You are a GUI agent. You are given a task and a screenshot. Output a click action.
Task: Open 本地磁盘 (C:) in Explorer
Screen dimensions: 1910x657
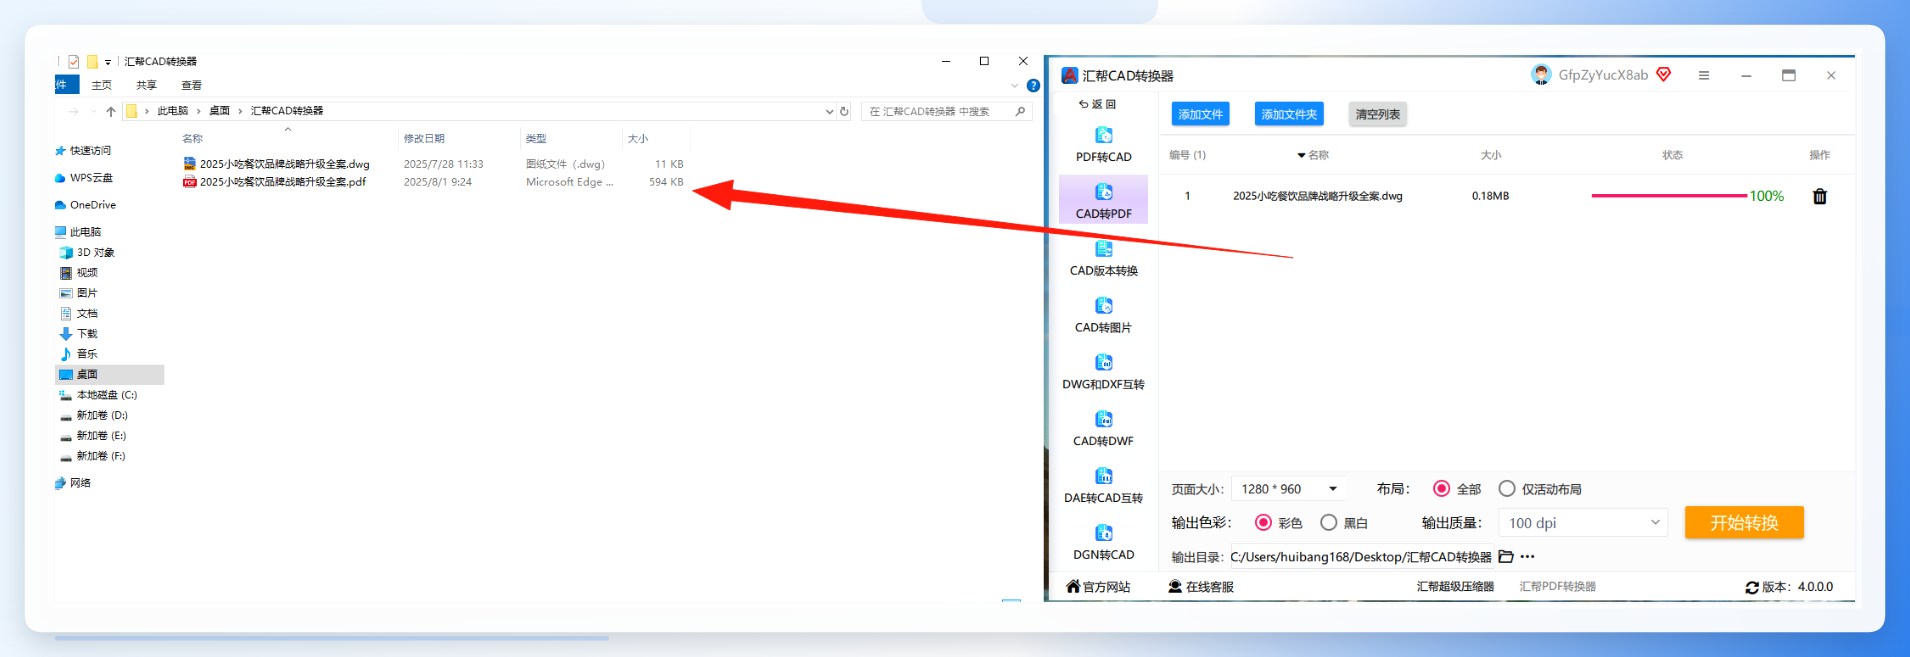pos(98,395)
